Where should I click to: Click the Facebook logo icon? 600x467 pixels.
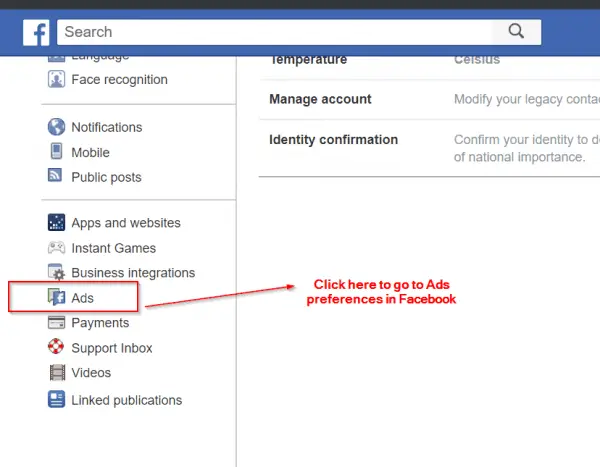pyautogui.click(x=37, y=33)
